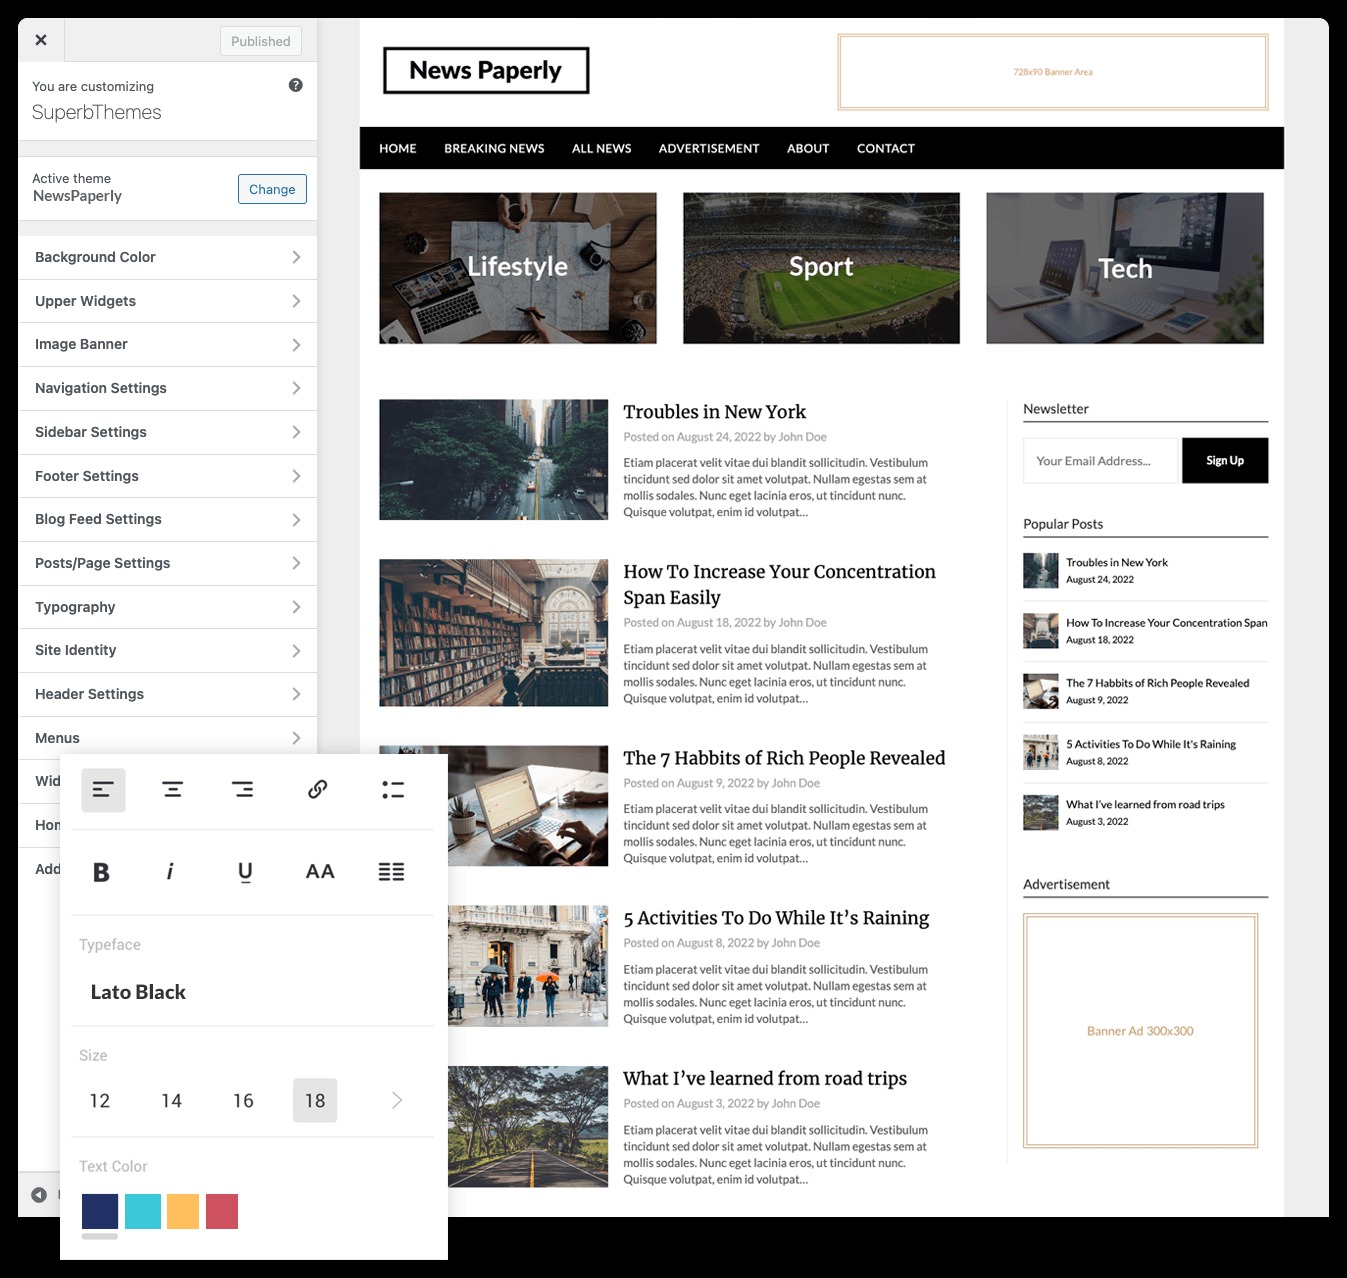Select font size 14
1347x1278 pixels.
[x=172, y=1101]
